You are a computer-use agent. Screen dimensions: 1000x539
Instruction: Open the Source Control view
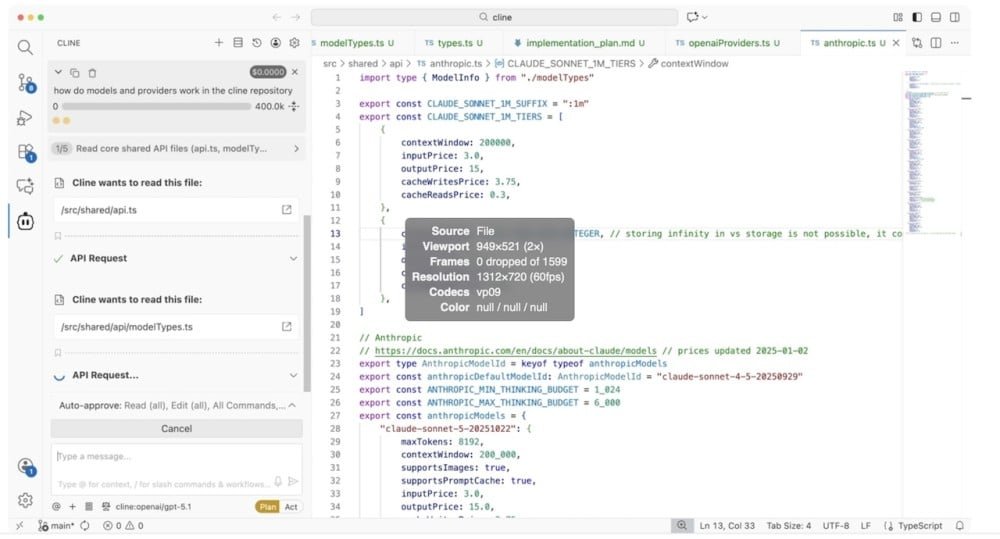tap(26, 83)
